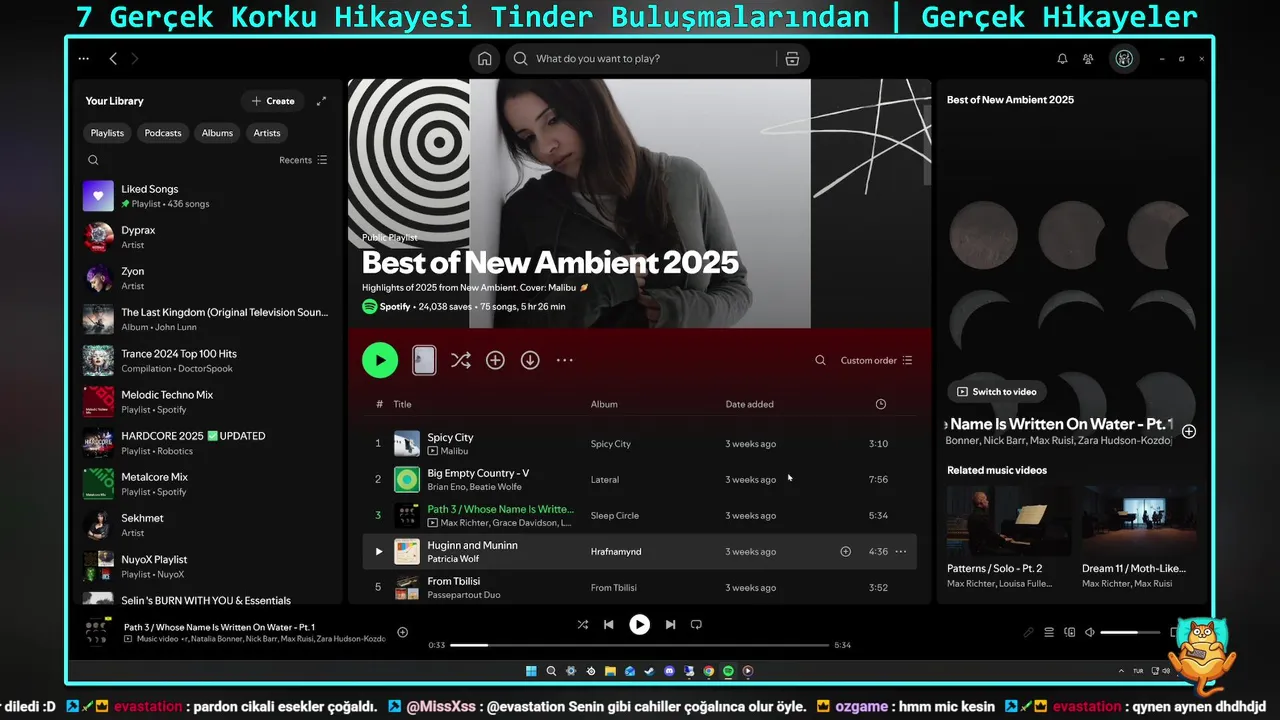Open Connect to a device icon
Image resolution: width=1280 pixels, height=720 pixels.
coord(1070,632)
